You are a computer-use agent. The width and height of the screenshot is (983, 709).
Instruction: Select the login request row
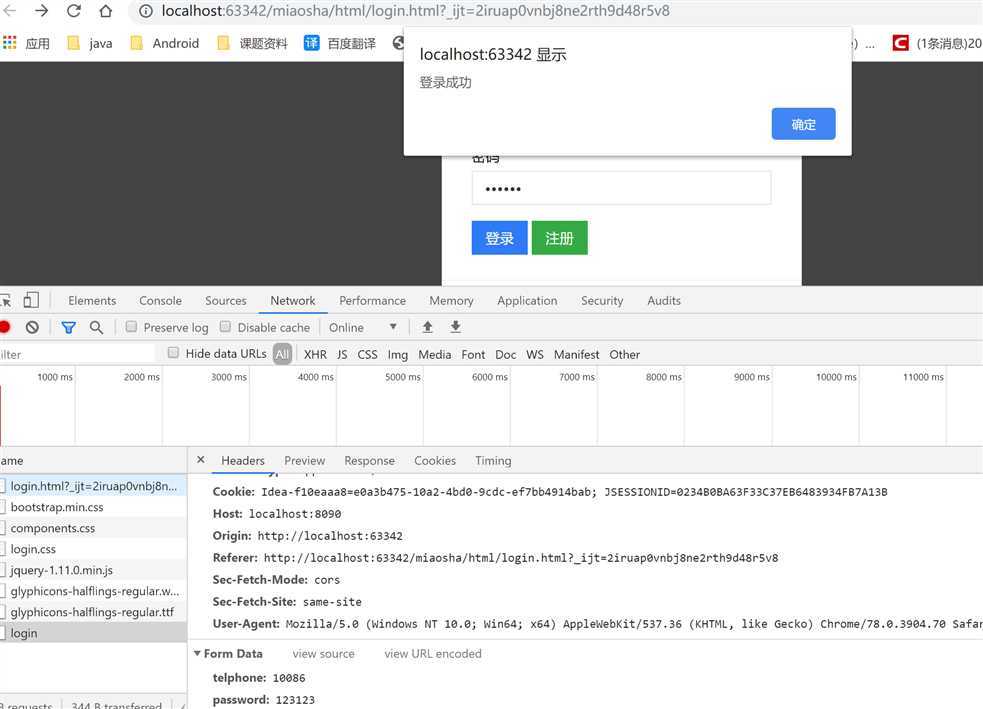tap(93, 633)
